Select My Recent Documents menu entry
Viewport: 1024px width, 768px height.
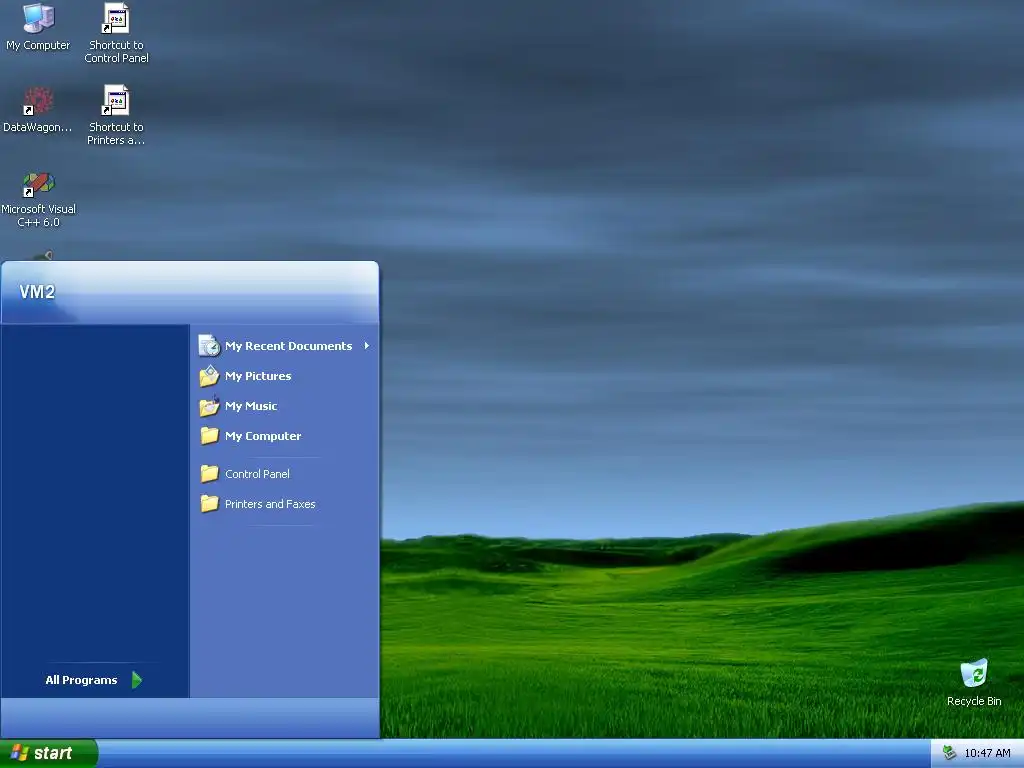285,345
